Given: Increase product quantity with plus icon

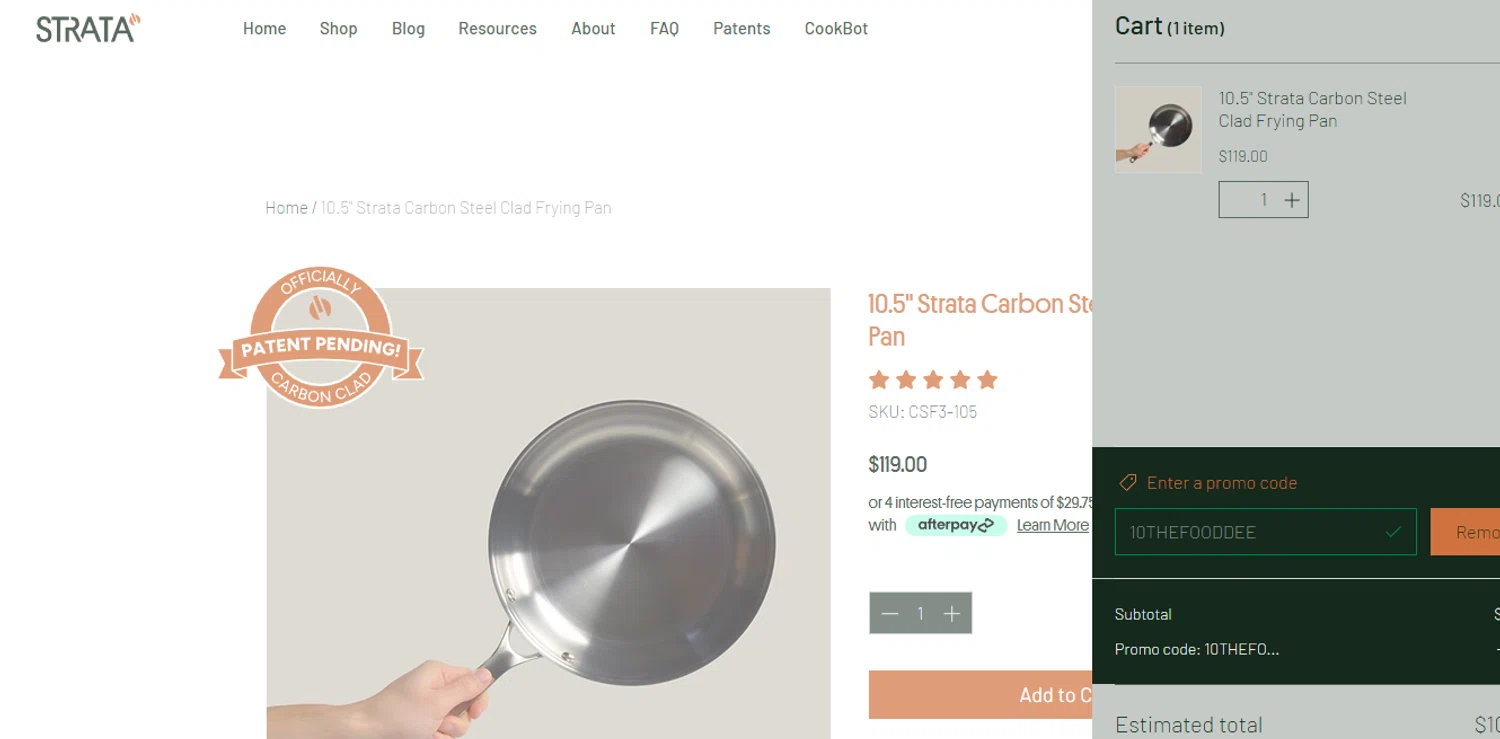Looking at the screenshot, I should coord(952,614).
